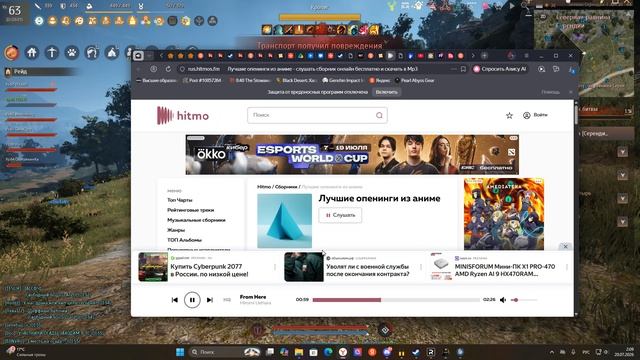
Task: Open Жанры in the side menu
Action: [176, 230]
